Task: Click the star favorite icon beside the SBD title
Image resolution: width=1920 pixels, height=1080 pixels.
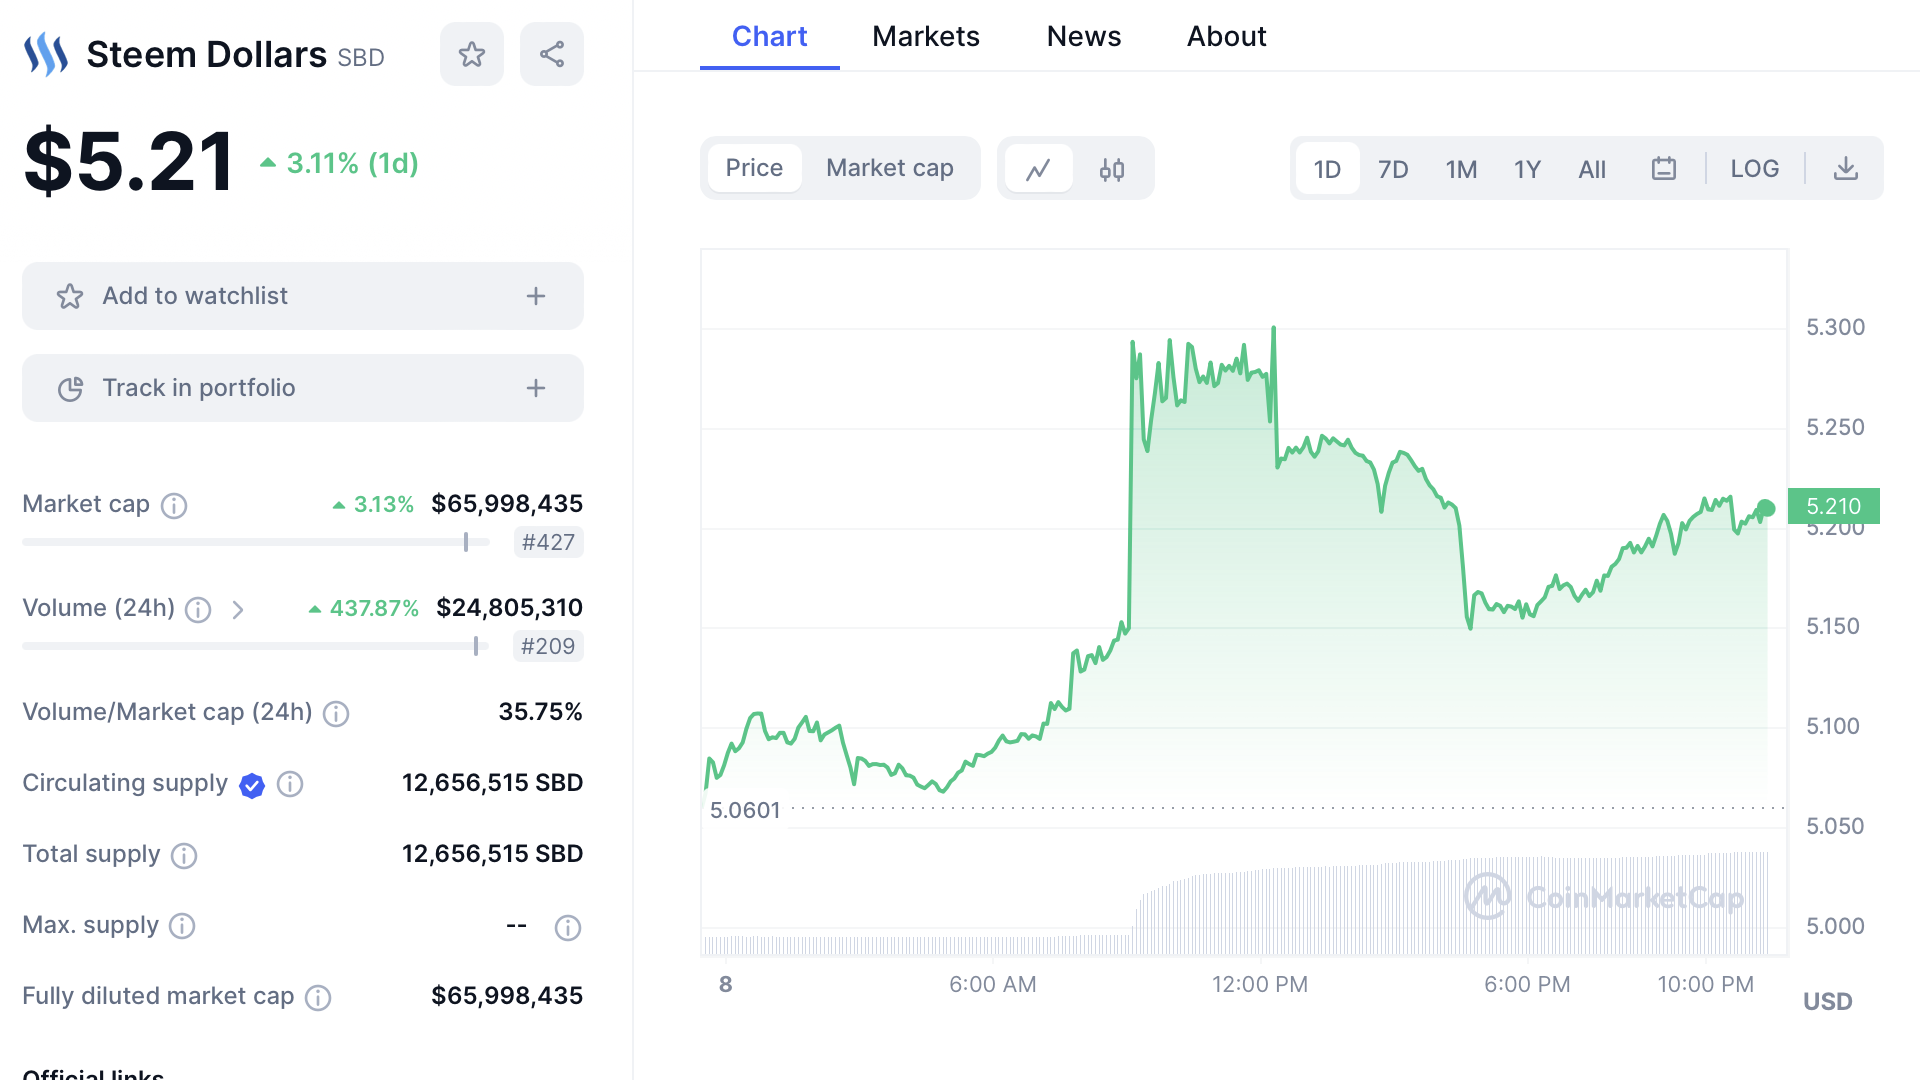Action: [x=471, y=54]
